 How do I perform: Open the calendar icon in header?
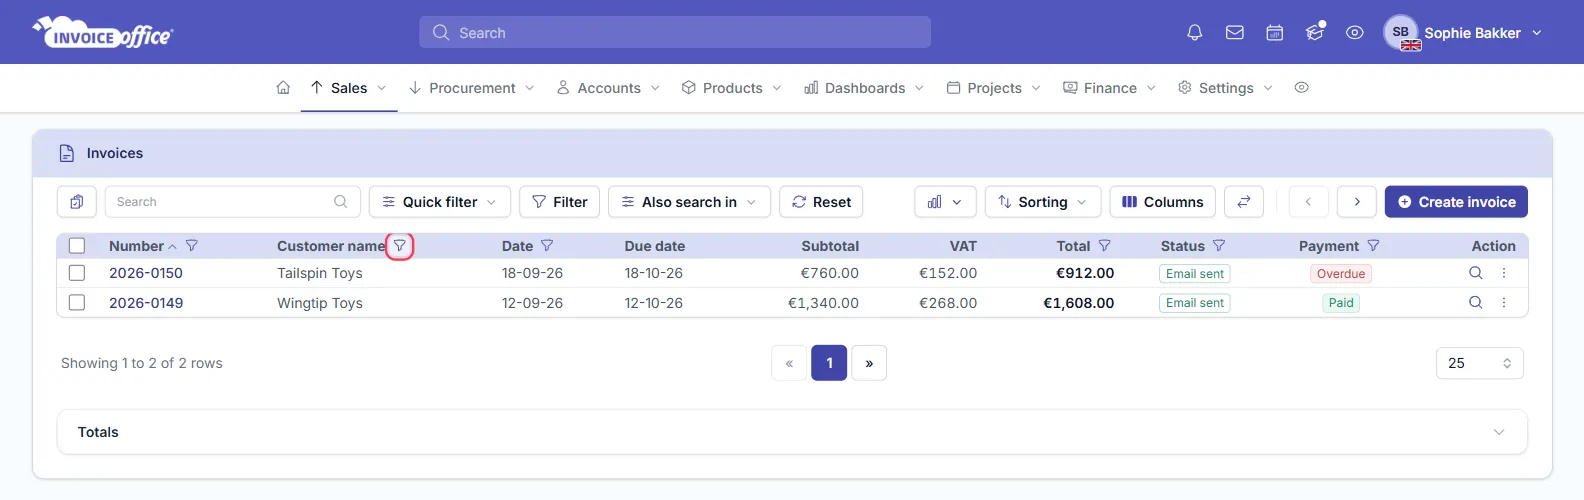point(1275,33)
